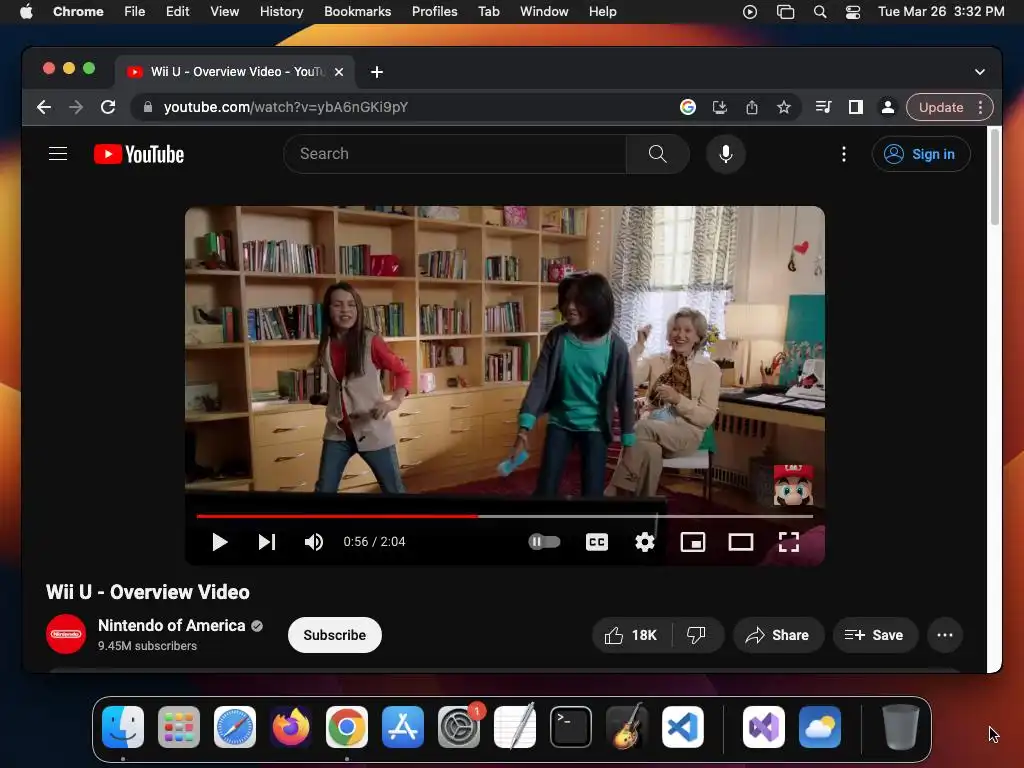Click the address bar URL
This screenshot has height=768, width=1024.
tap(285, 107)
